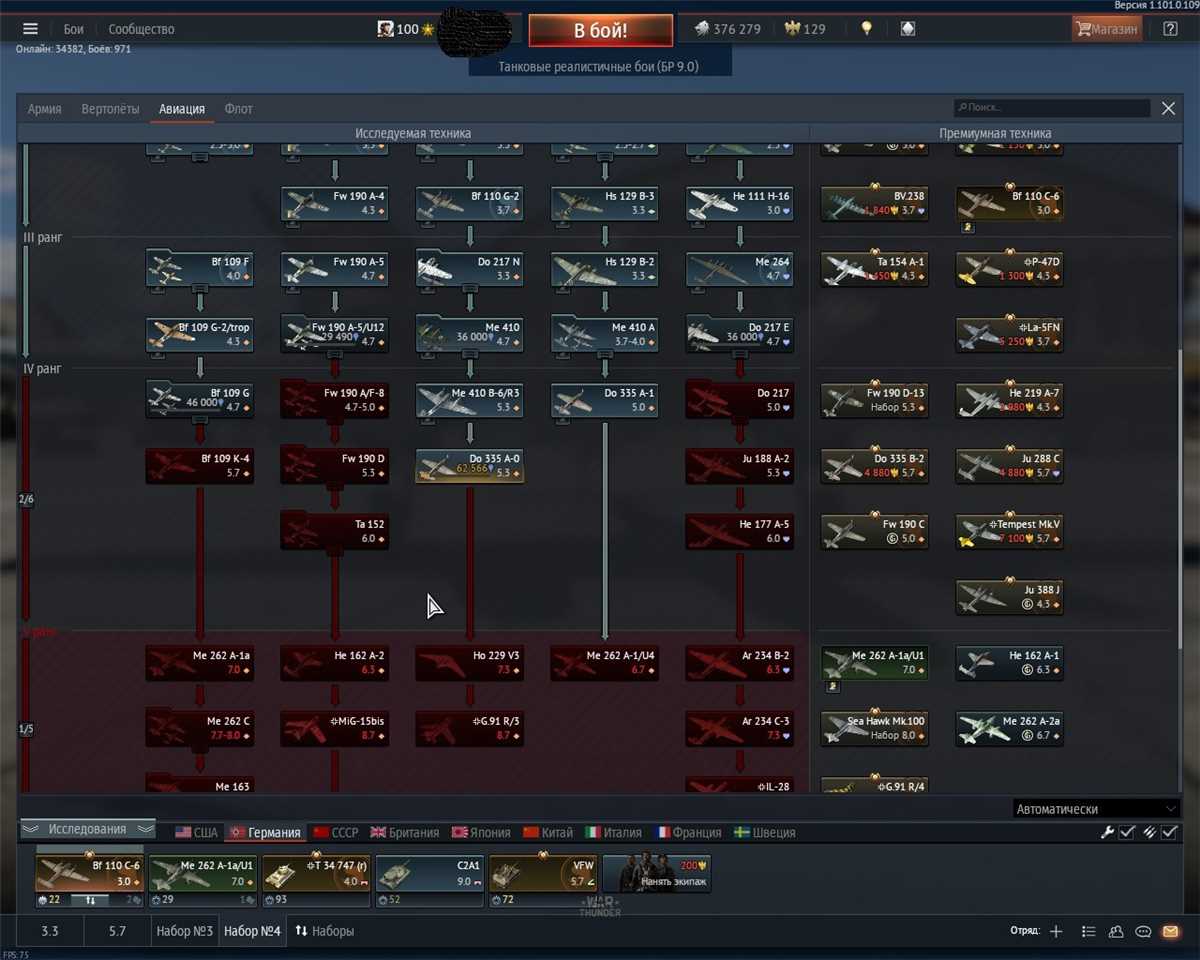Open the Автоматически dropdown
The image size is (1200, 960).
click(x=1096, y=809)
